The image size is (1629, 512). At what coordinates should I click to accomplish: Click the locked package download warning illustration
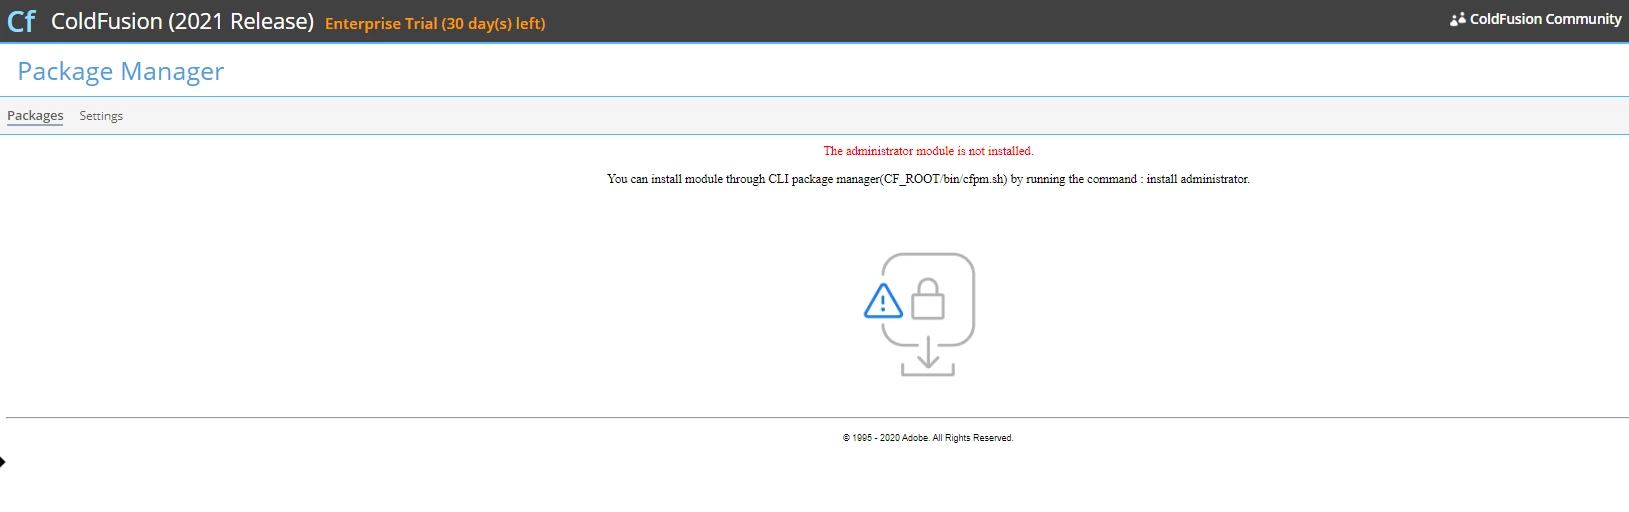(920, 315)
